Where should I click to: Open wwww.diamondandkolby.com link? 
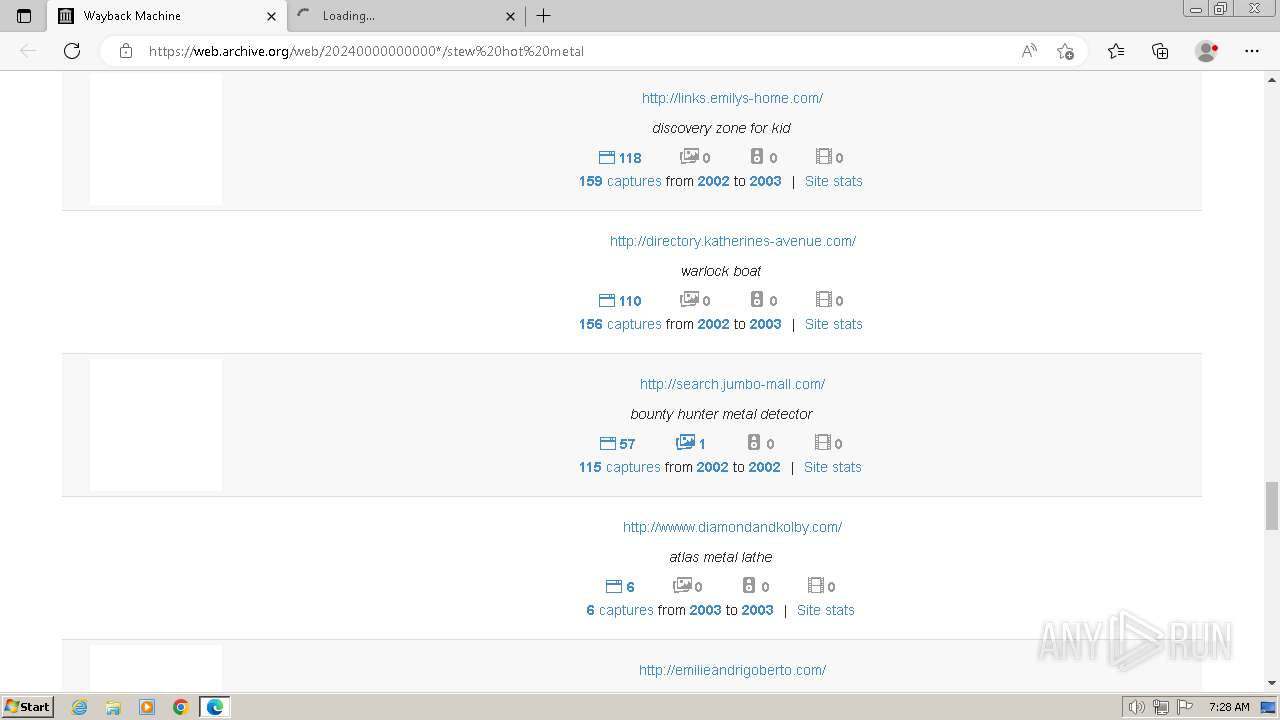(x=732, y=527)
